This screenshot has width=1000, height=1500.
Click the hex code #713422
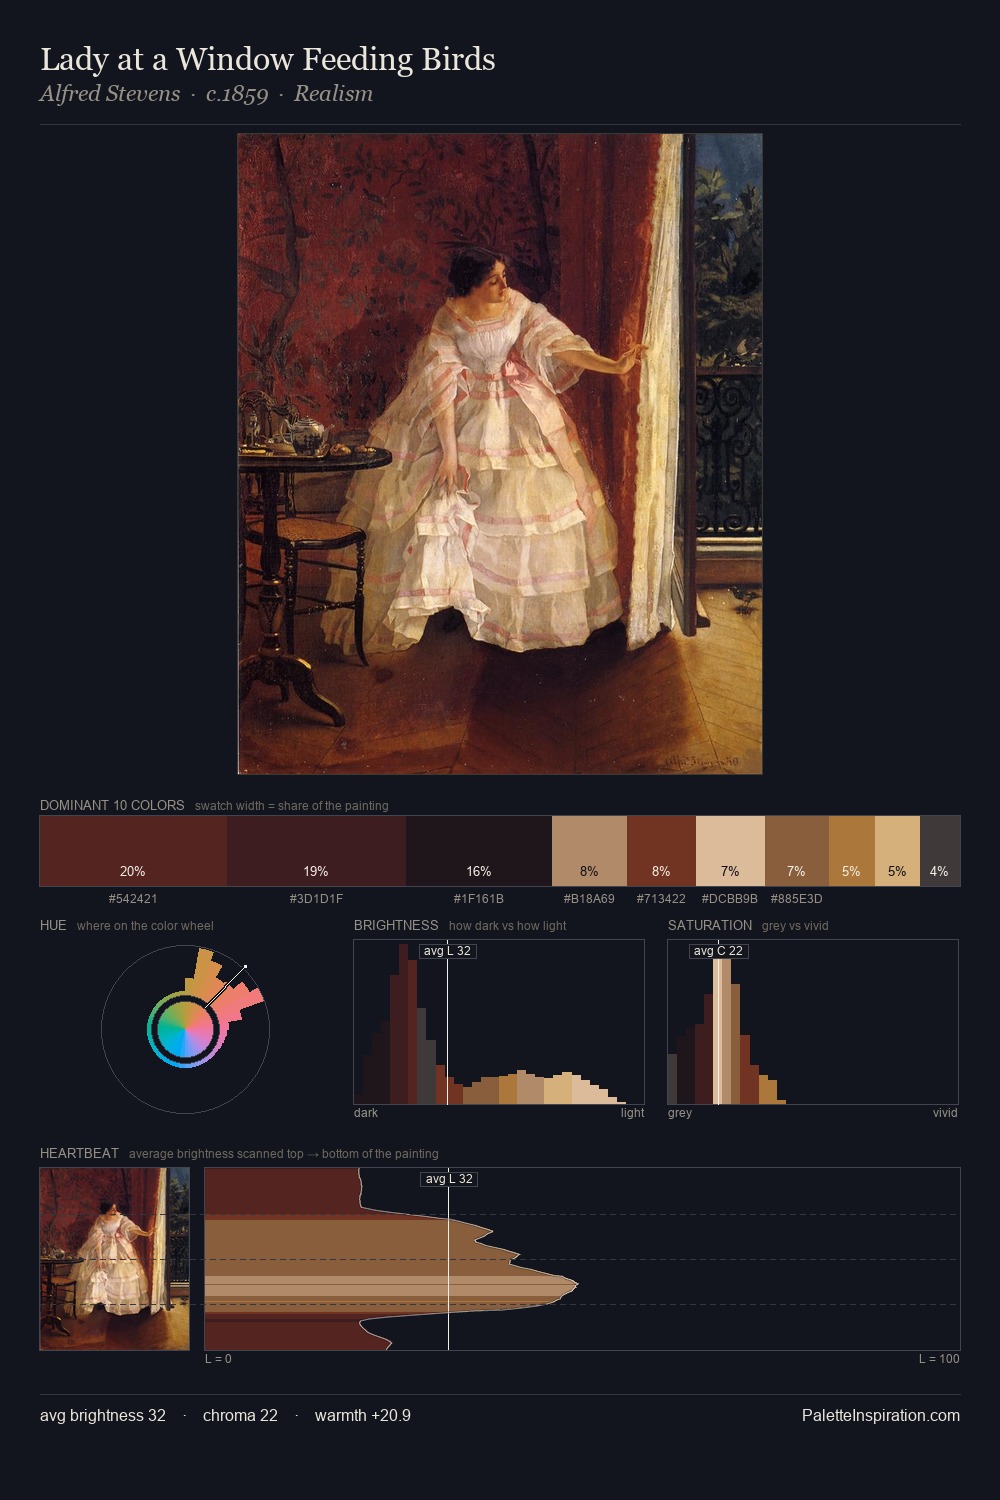pos(661,899)
